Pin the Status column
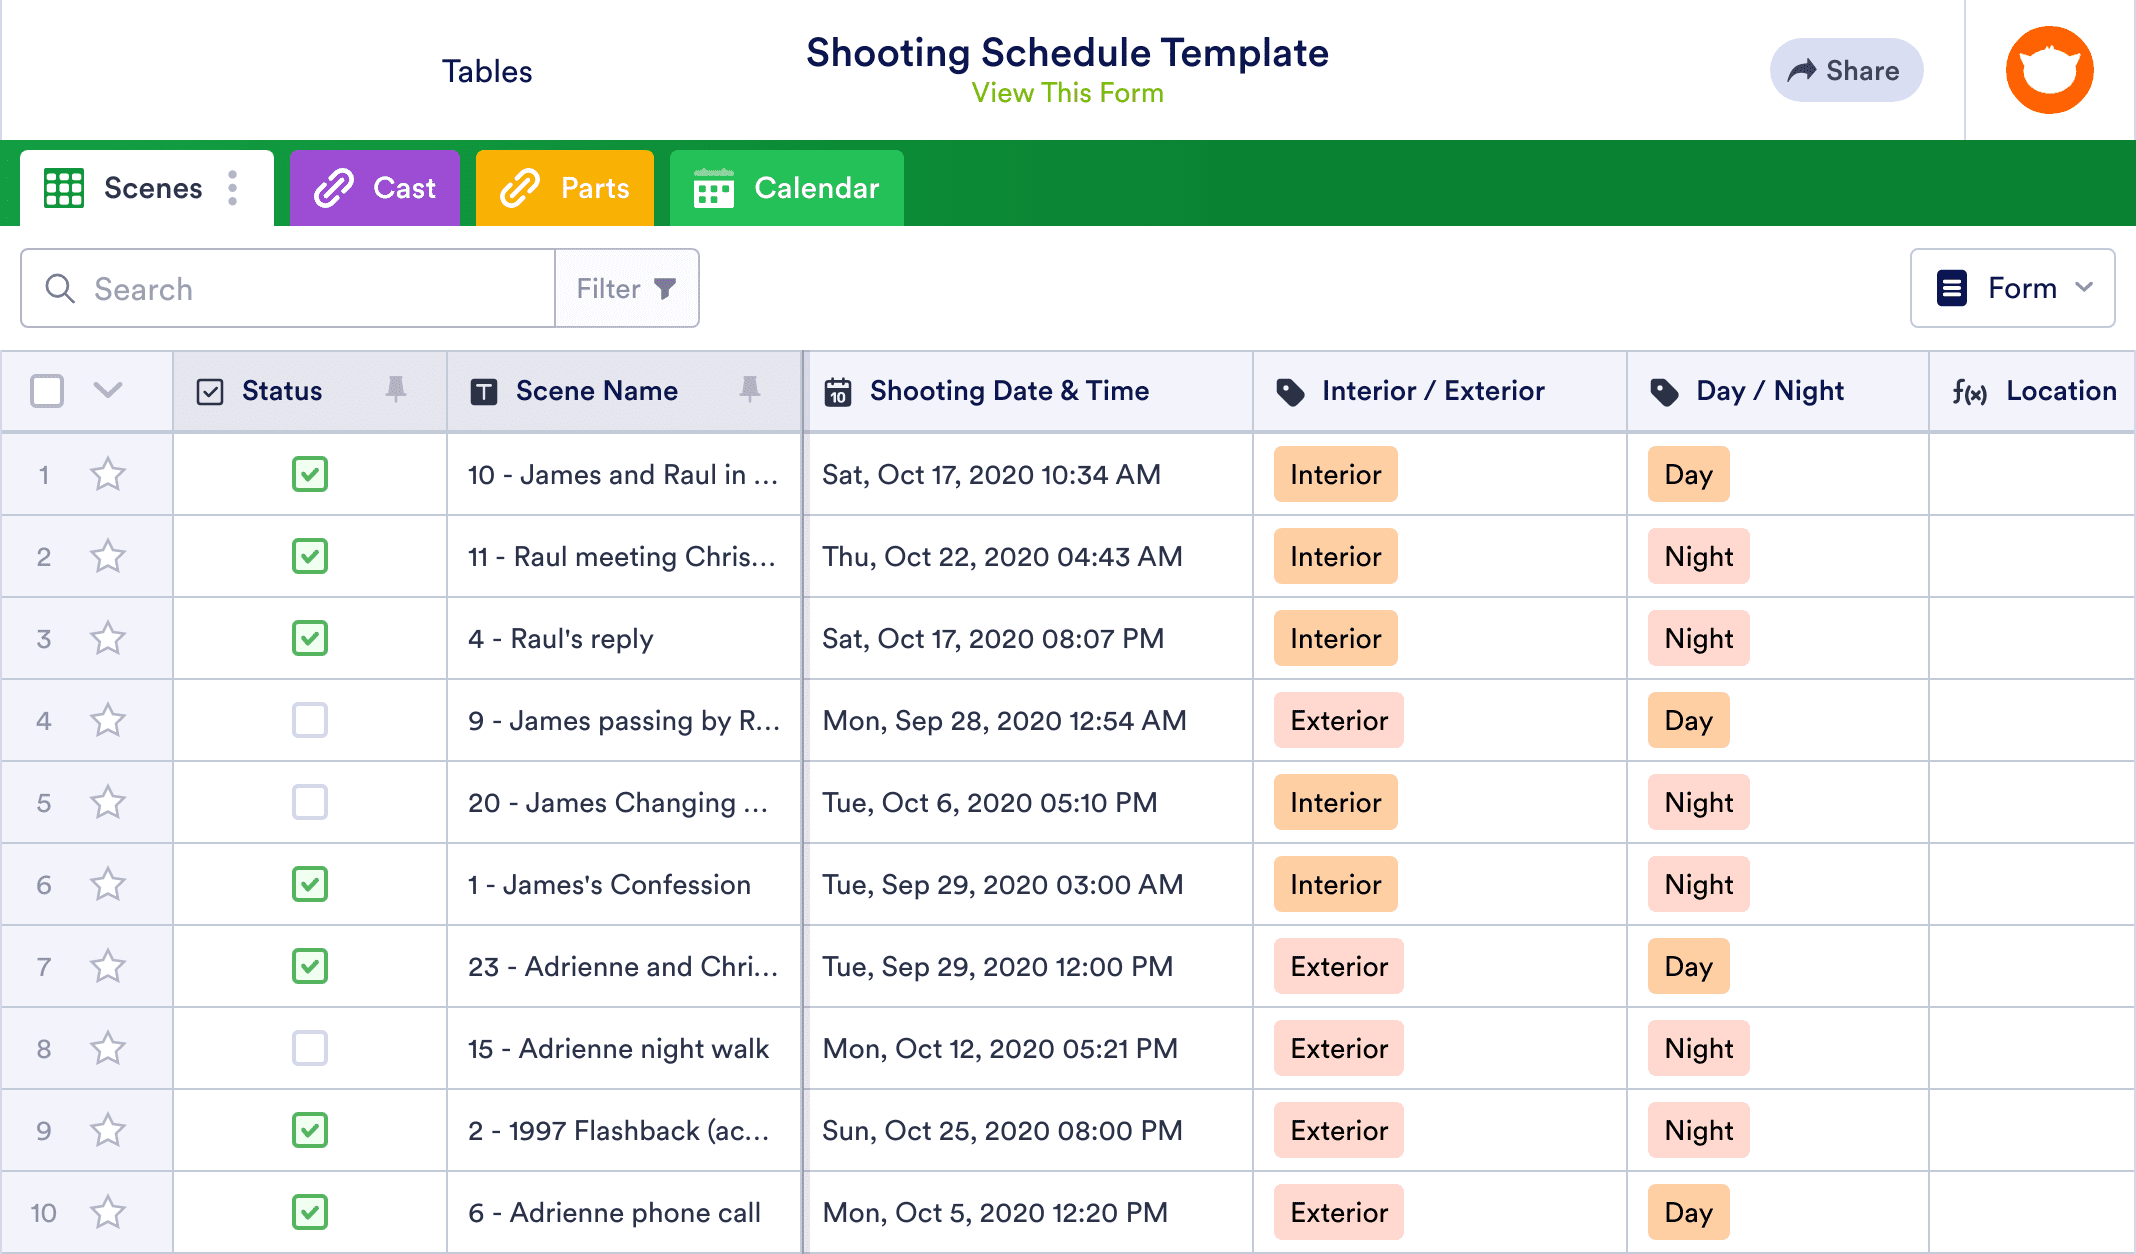The width and height of the screenshot is (2136, 1254). click(x=396, y=390)
